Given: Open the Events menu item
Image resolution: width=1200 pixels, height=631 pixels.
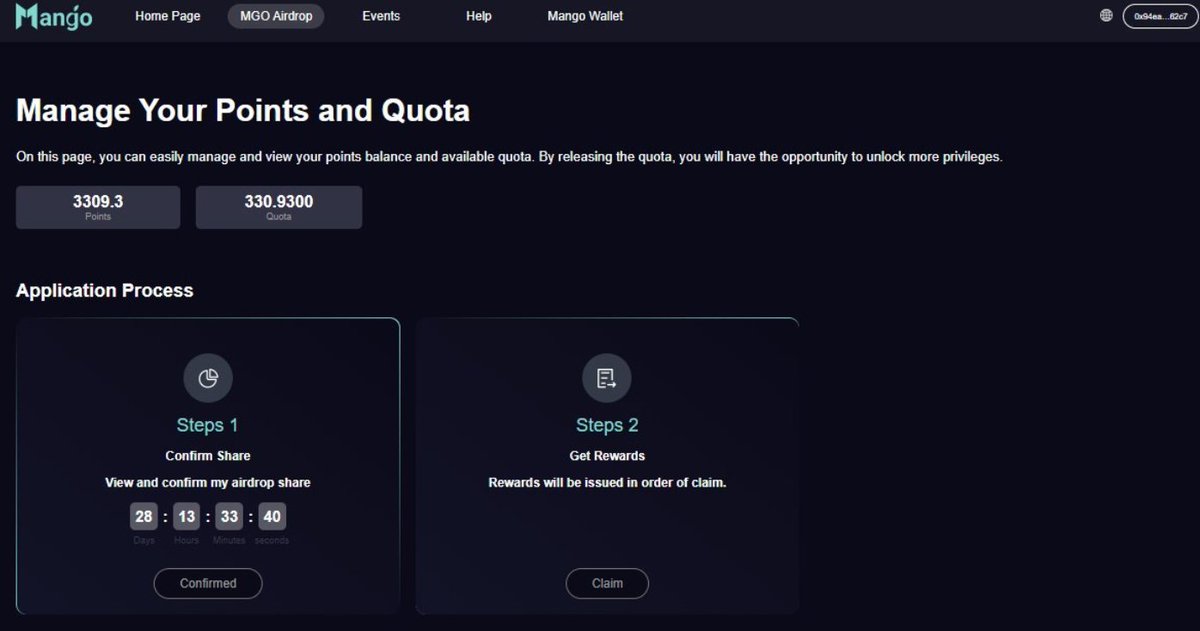Looking at the screenshot, I should pos(381,16).
